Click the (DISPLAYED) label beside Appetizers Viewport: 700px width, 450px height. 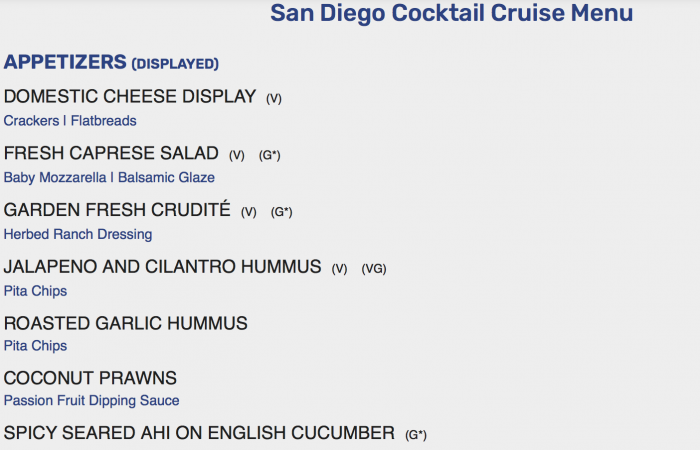[175, 64]
